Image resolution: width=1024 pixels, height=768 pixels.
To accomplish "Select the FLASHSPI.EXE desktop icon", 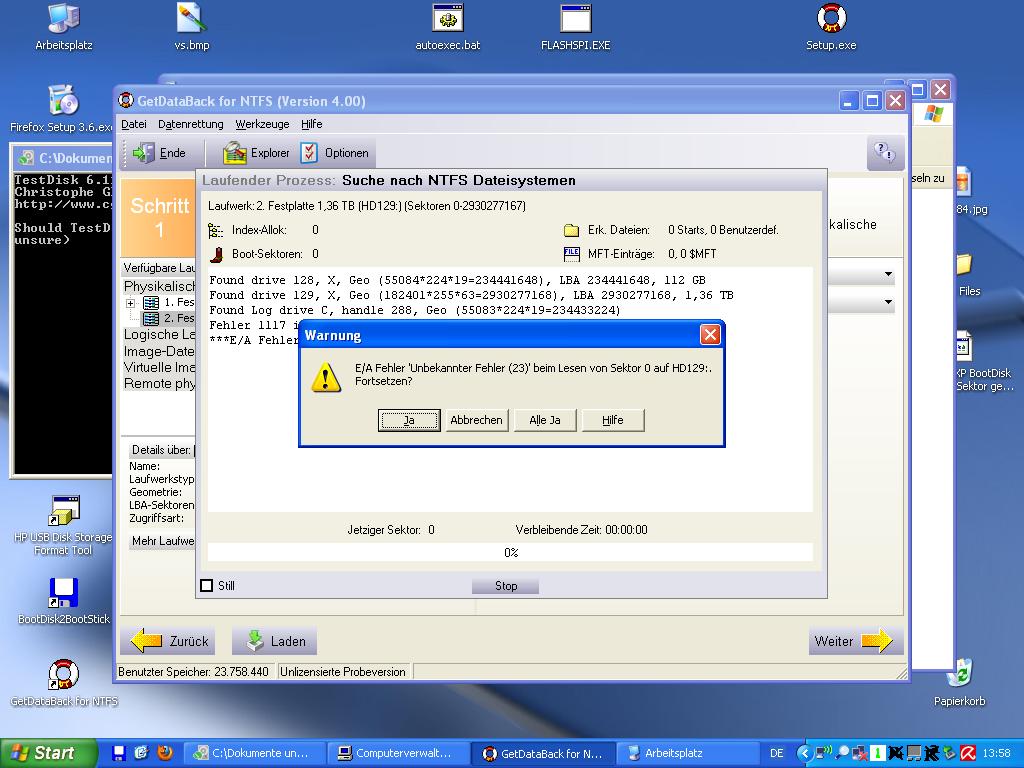I will pyautogui.click(x=575, y=27).
